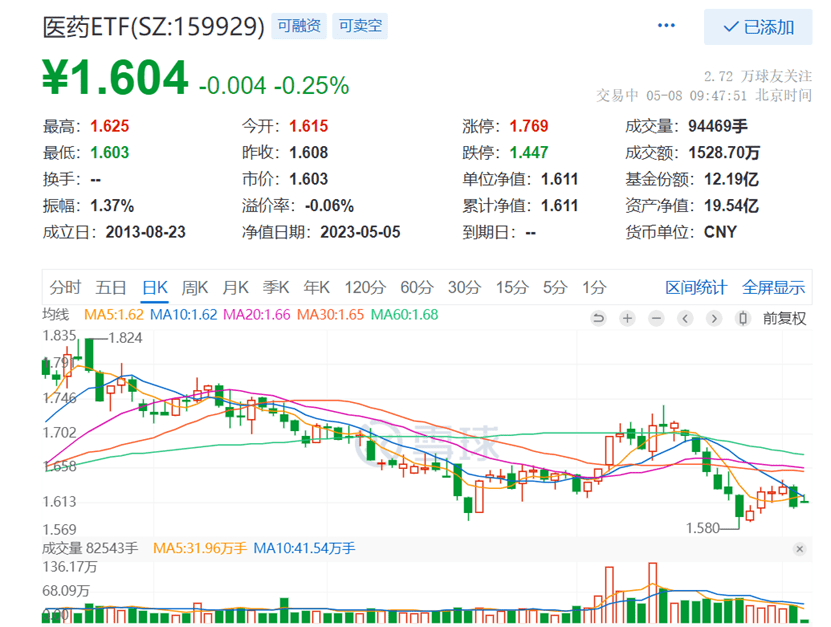Screen dimensions: 831x627
Task: Click the chart reset (undo) icon
Action: pos(598,319)
